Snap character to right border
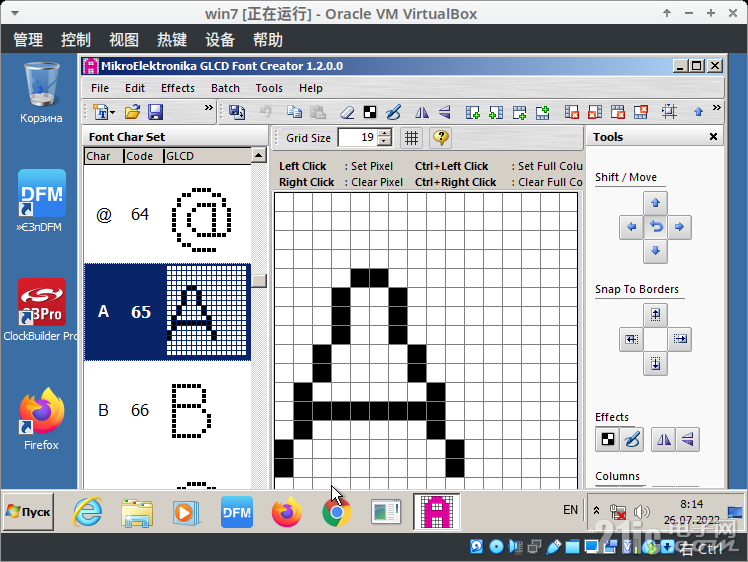The width and height of the screenshot is (748, 562). point(679,339)
